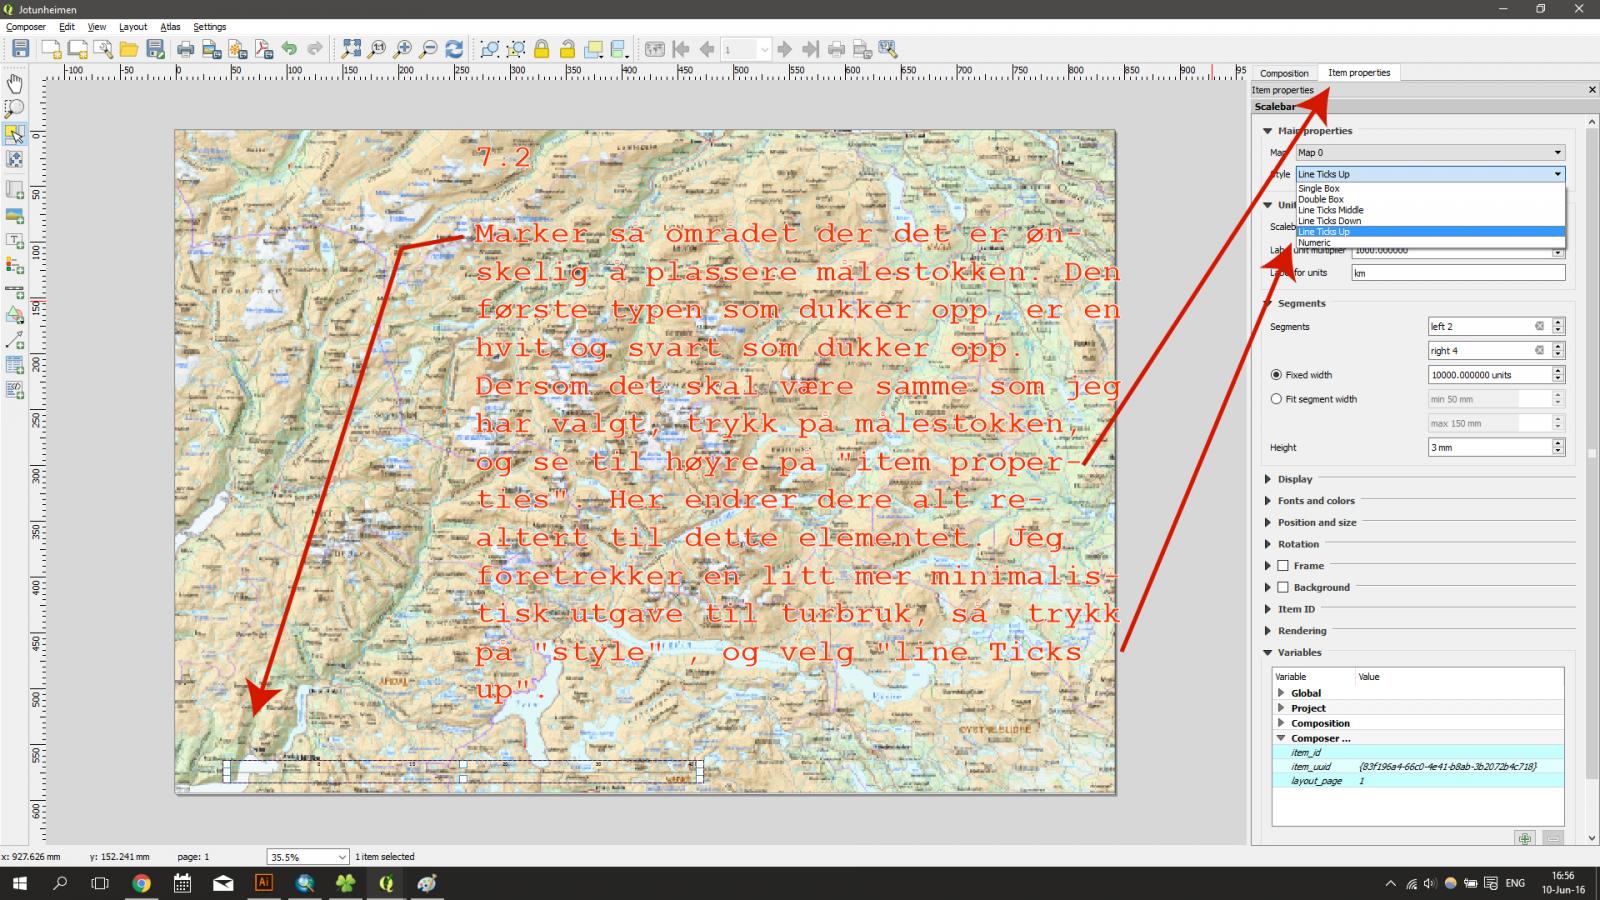Select the Fit segment width radio button
Viewport: 1600px width, 900px height.
click(1276, 399)
